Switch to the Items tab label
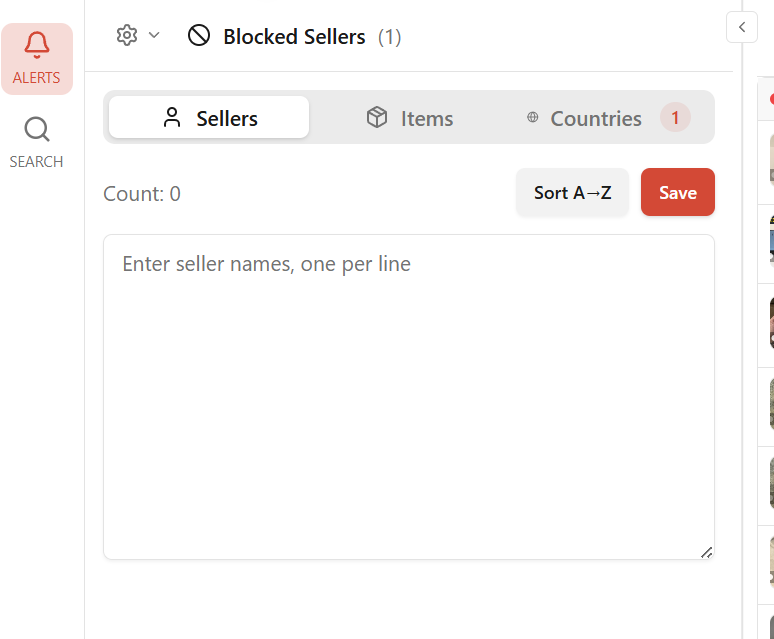The width and height of the screenshot is (774, 639). click(427, 118)
